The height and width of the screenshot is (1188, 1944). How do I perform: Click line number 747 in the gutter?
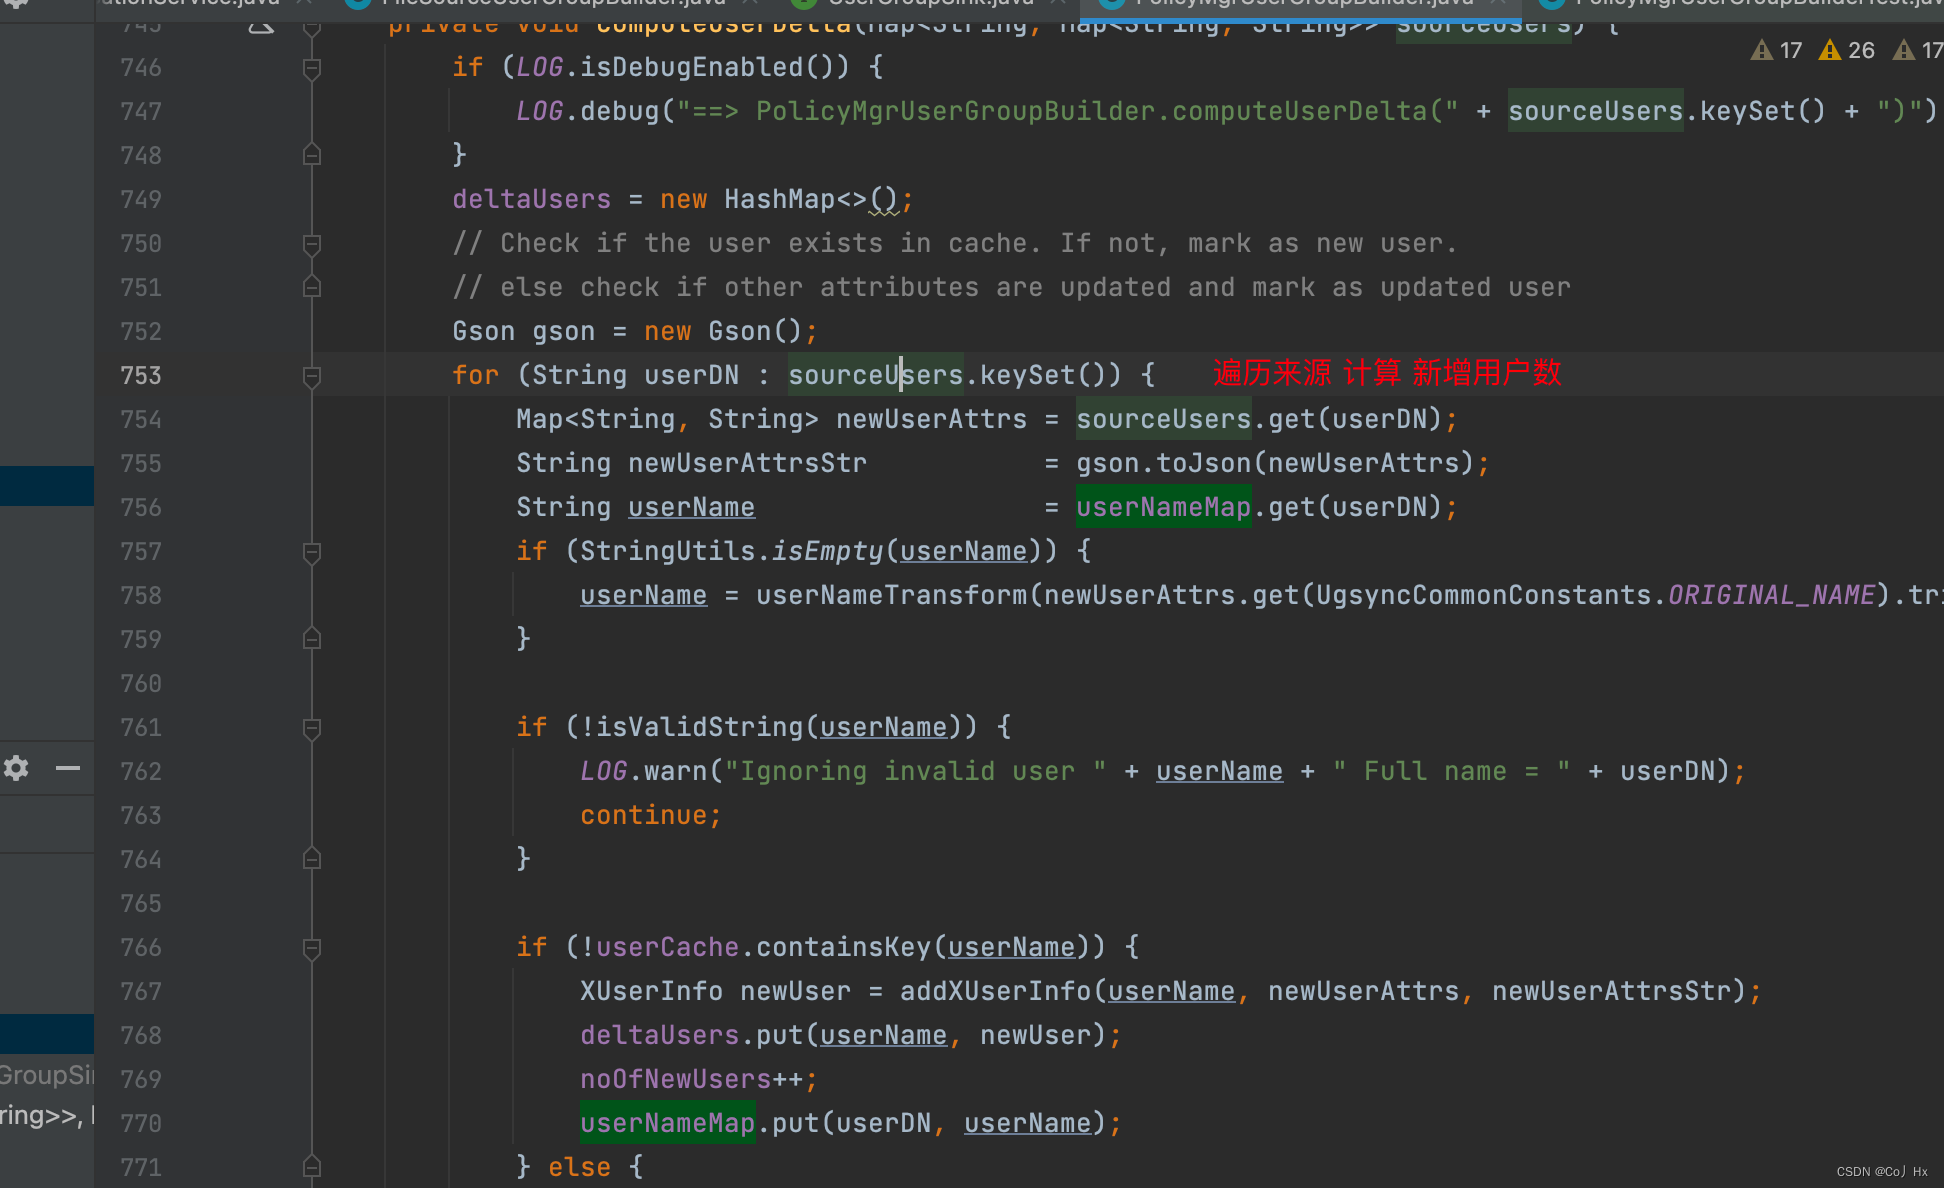[141, 111]
